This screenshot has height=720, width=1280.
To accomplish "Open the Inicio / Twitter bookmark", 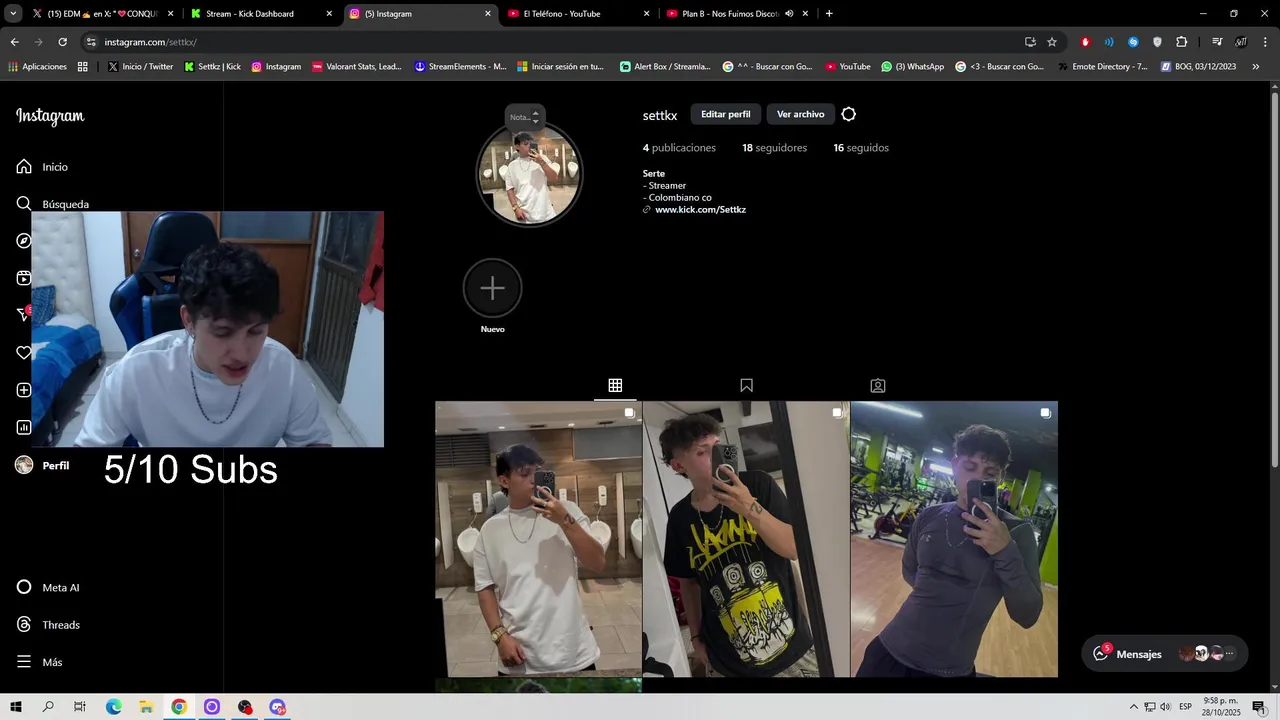I will coord(140,67).
